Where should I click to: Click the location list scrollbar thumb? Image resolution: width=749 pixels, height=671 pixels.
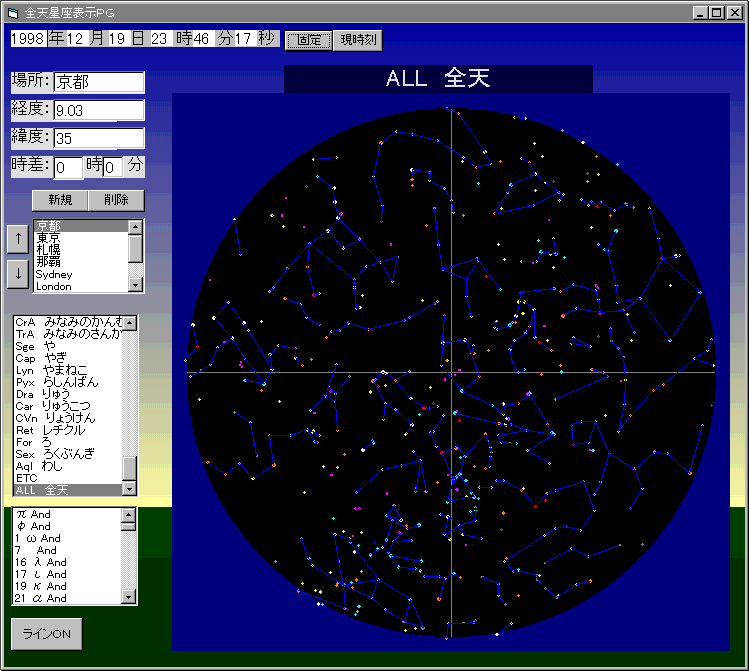(x=136, y=249)
